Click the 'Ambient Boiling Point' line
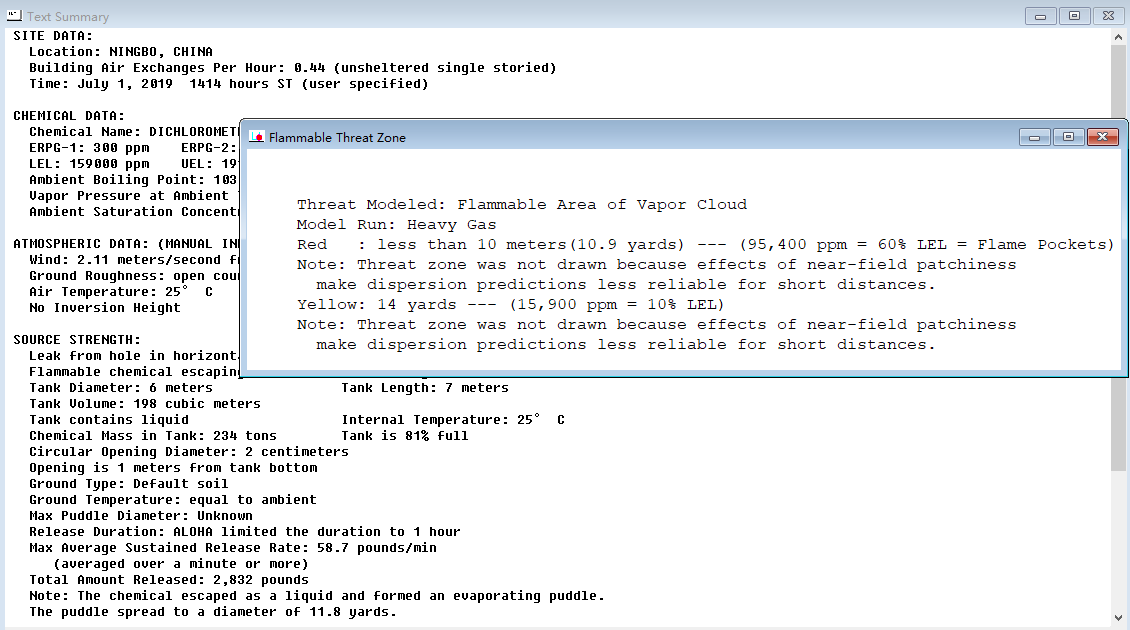Screen dimensions: 1130x630 133,179
